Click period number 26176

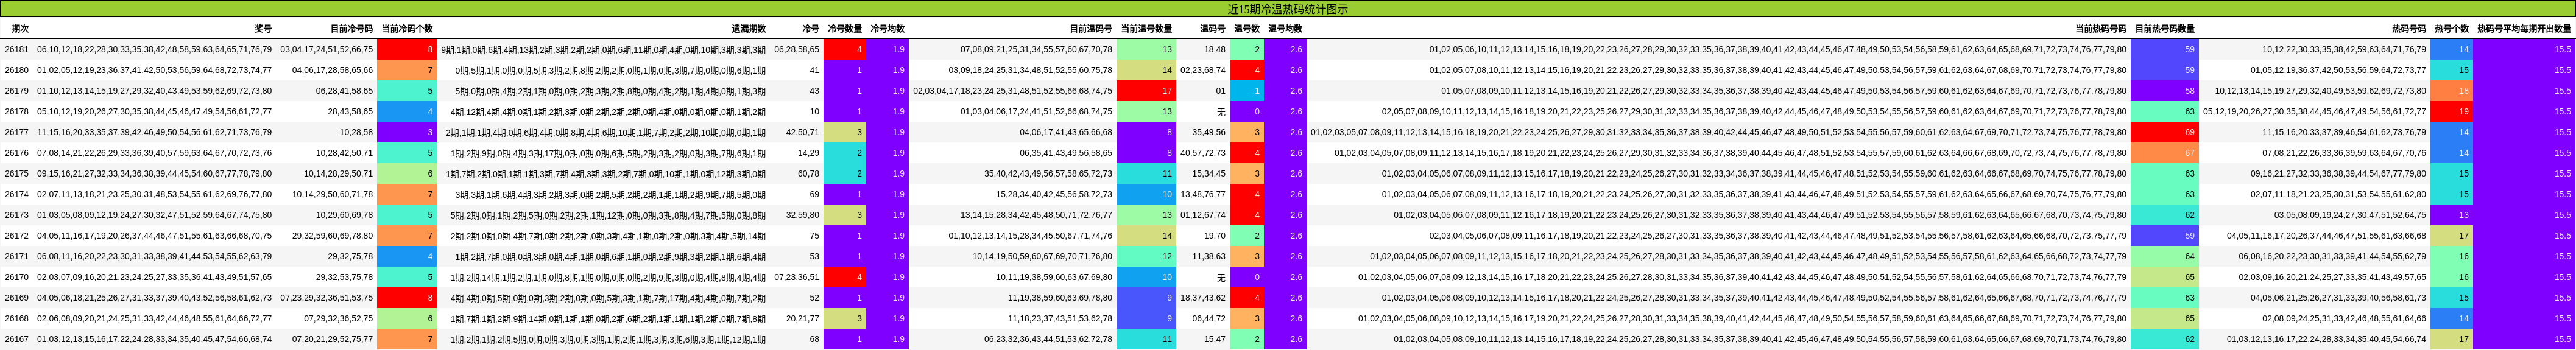point(17,153)
